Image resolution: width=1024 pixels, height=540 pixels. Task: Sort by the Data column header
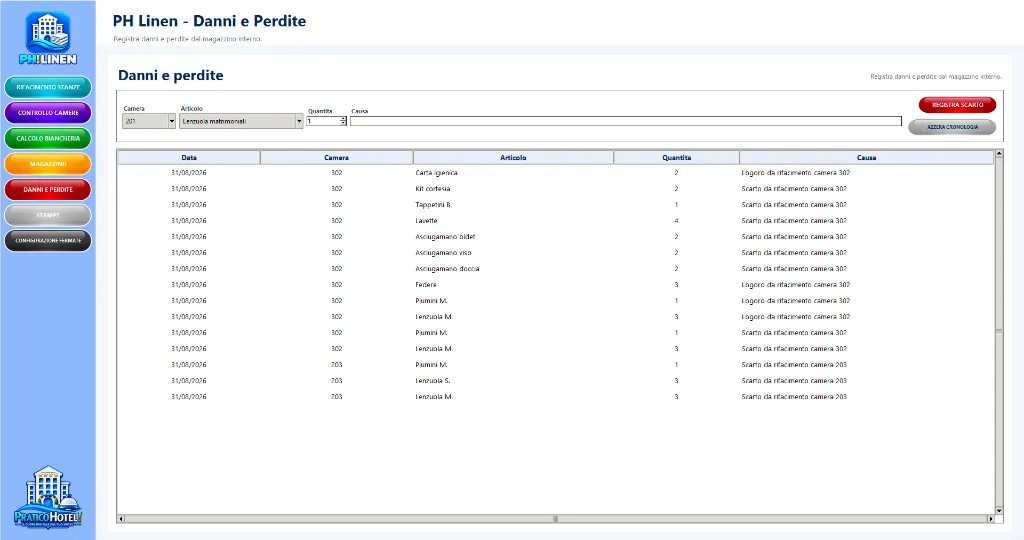coord(189,157)
